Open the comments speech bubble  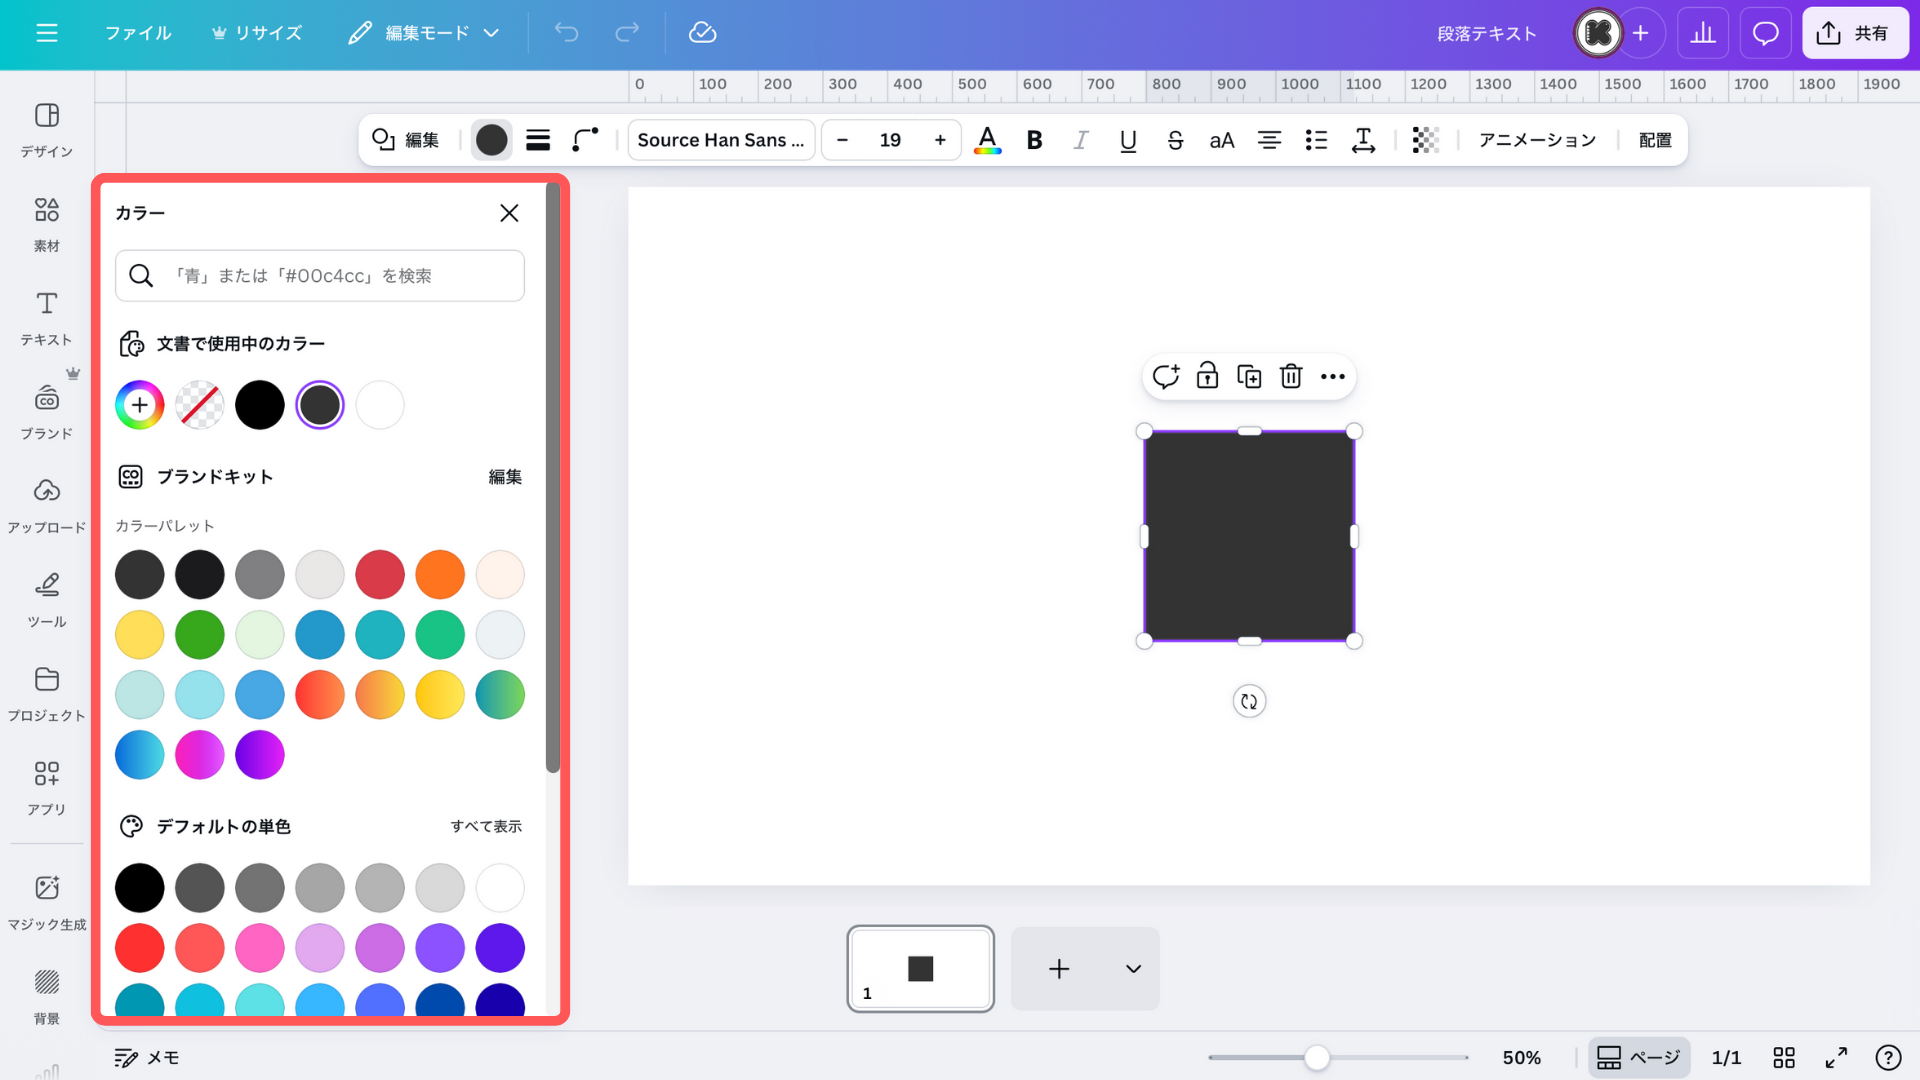tap(1766, 33)
